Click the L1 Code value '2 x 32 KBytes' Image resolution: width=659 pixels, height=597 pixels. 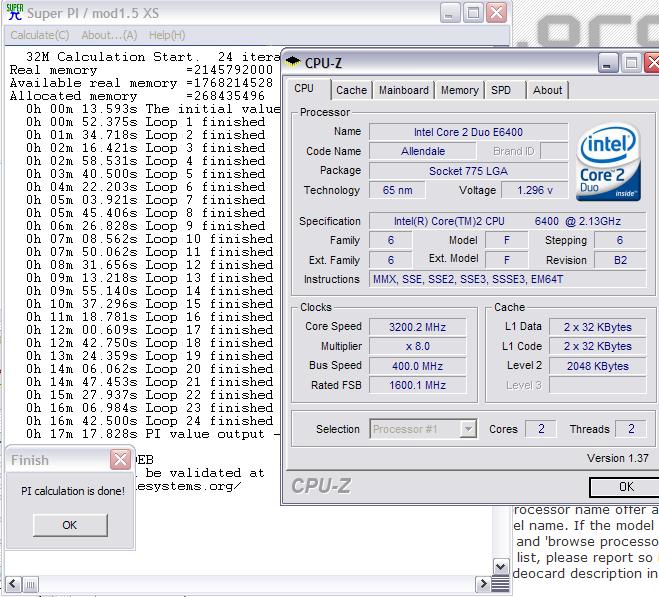coord(597,346)
